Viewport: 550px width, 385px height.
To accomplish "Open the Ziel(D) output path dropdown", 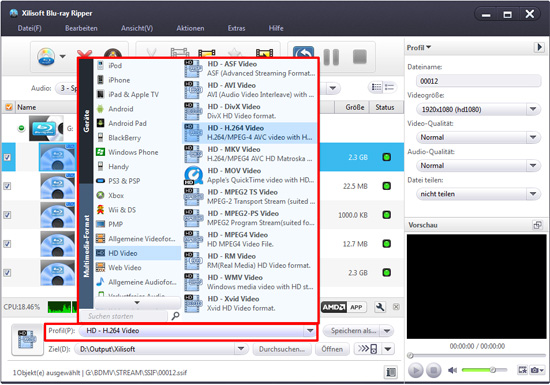I will 241,349.
